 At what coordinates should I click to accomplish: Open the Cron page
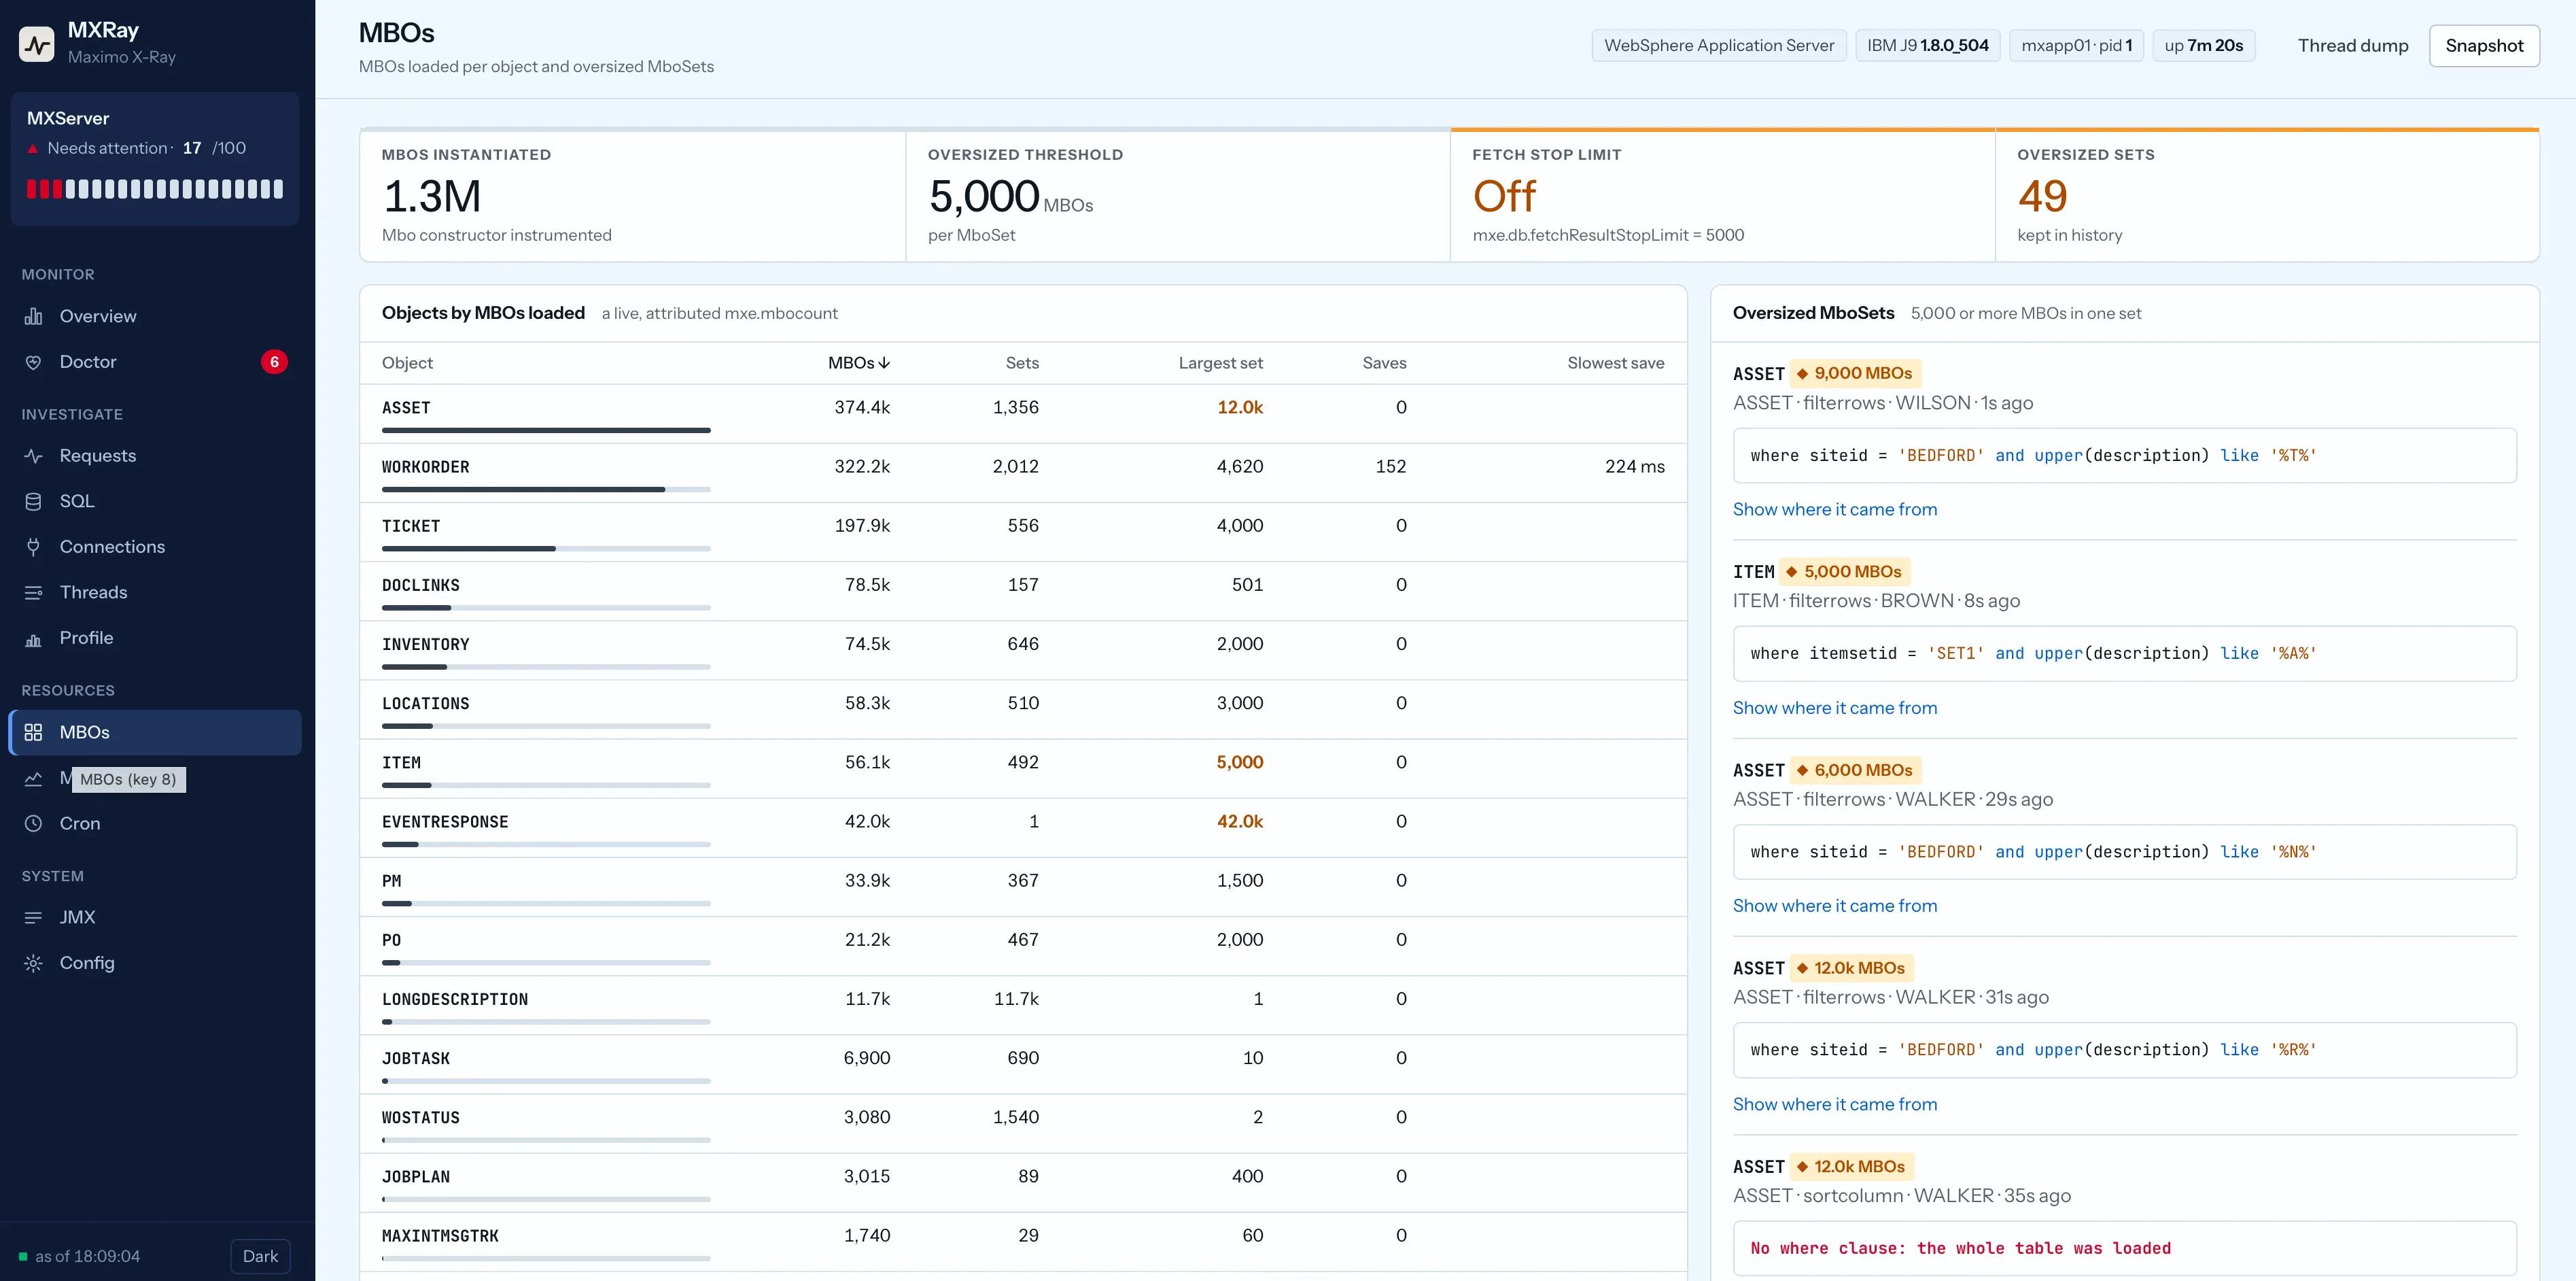tap(155, 824)
